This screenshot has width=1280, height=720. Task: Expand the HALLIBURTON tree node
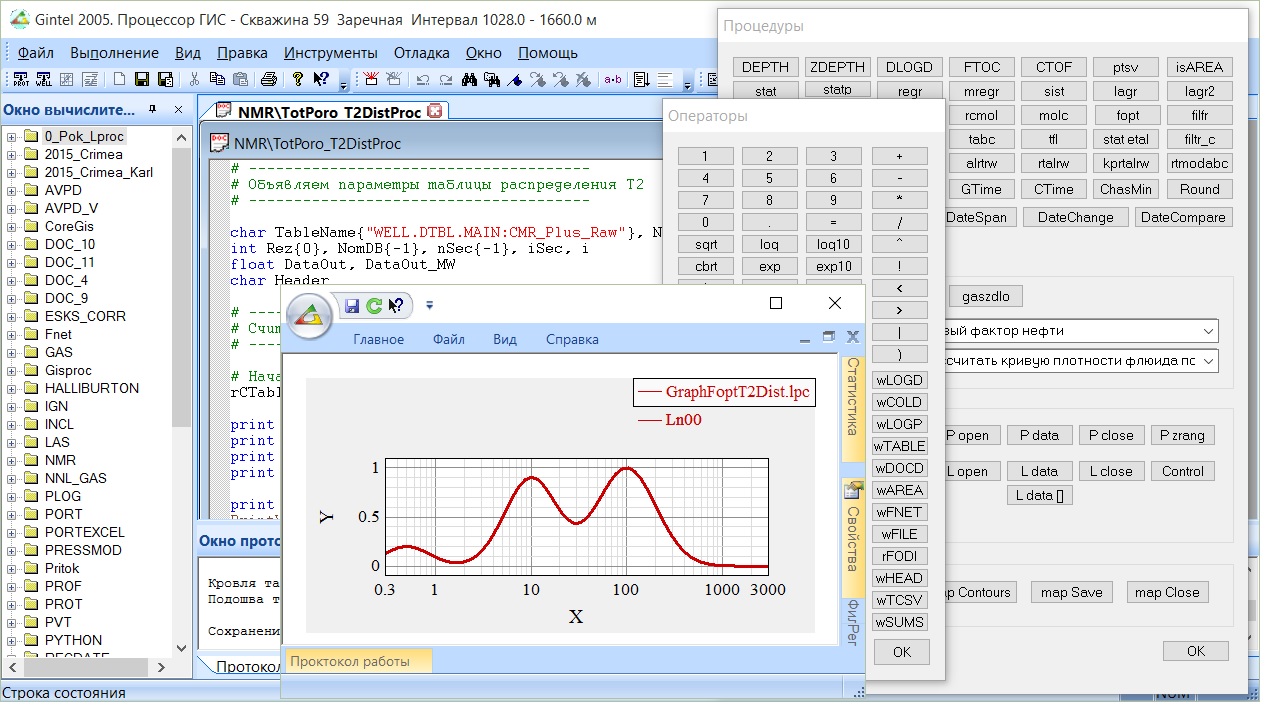point(12,389)
